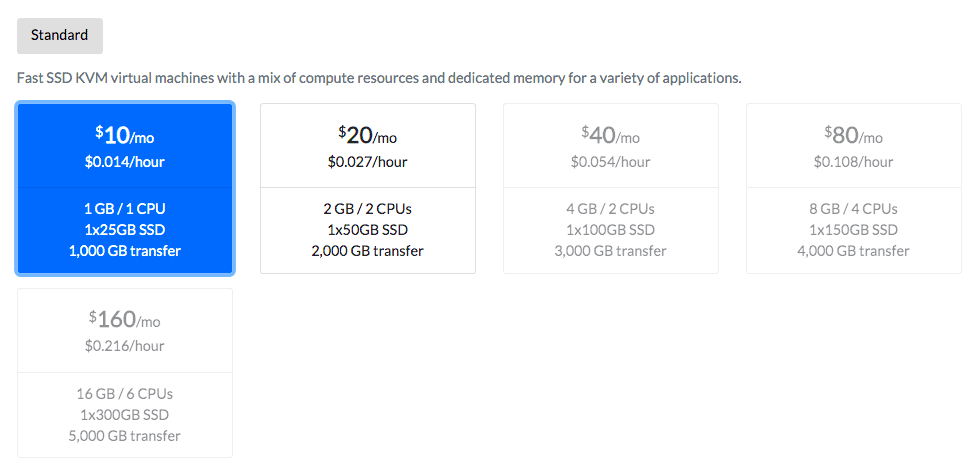Select the $10/mo plan card
Screen dimensions: 979x474
125,189
